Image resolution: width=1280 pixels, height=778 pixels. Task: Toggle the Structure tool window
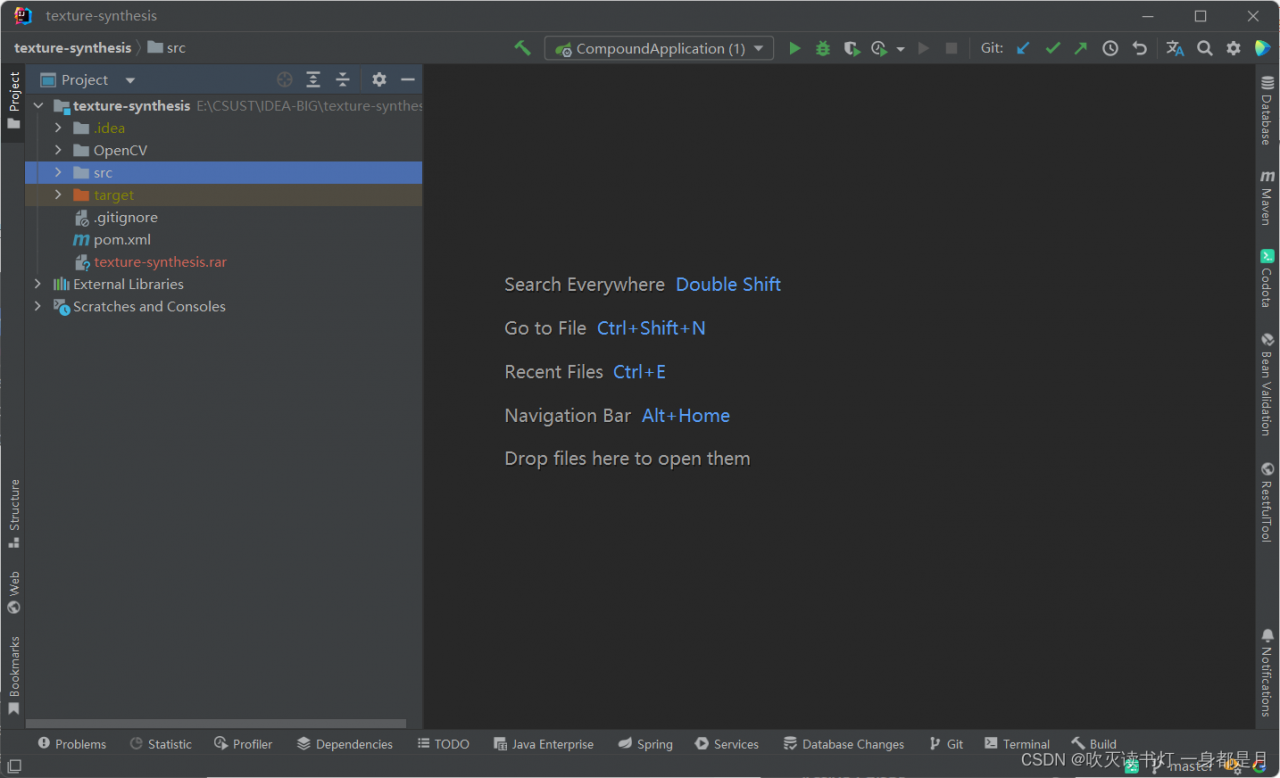pyautogui.click(x=14, y=513)
